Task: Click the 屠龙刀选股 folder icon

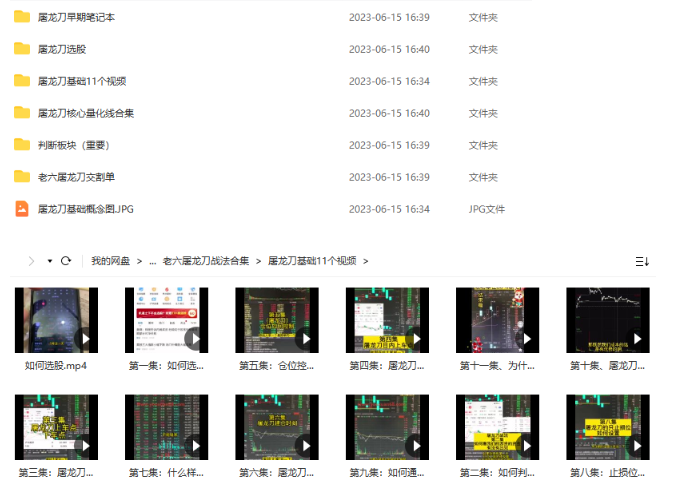Action: 22,49
